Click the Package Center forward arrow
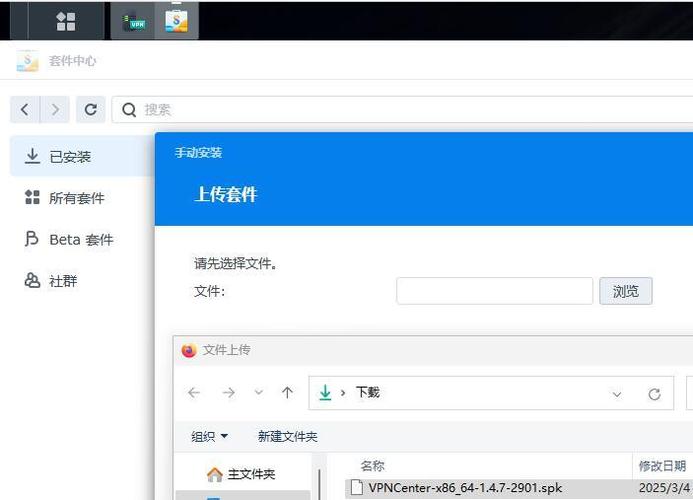This screenshot has width=693, height=500. pos(55,109)
